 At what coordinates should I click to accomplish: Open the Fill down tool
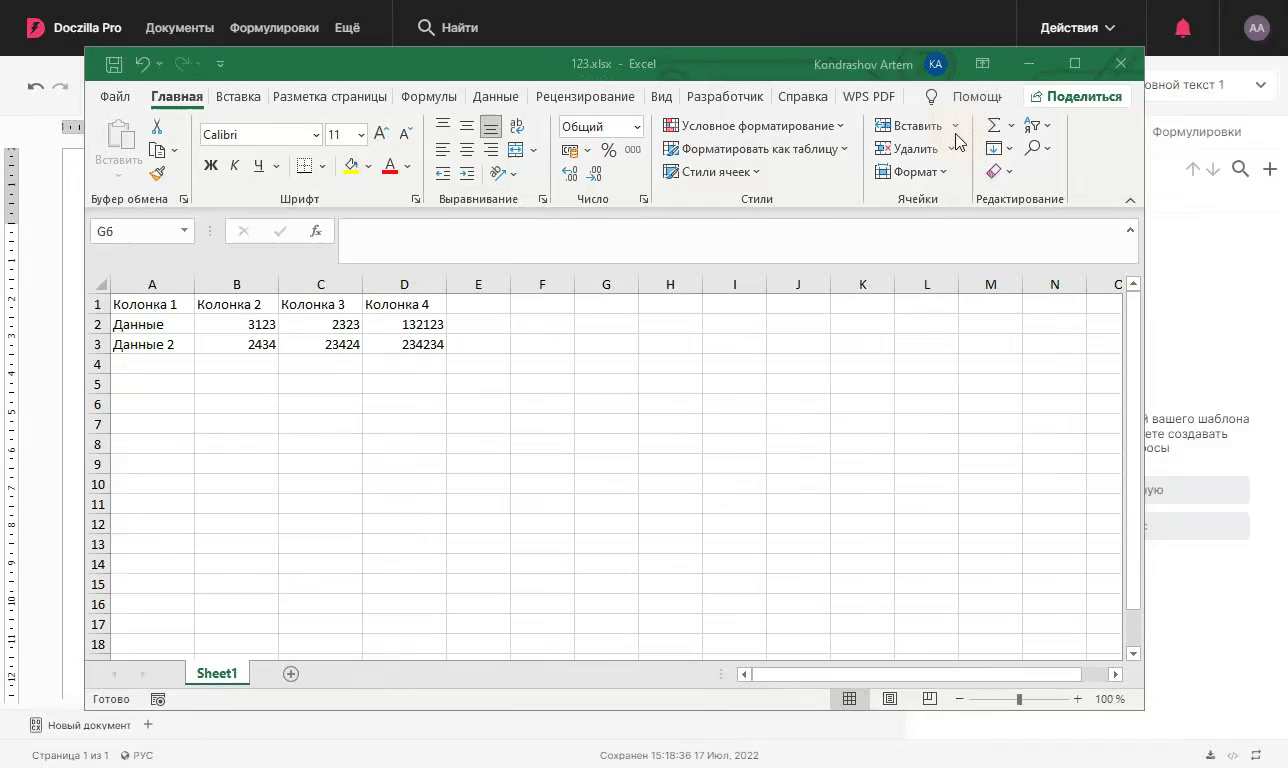994,148
